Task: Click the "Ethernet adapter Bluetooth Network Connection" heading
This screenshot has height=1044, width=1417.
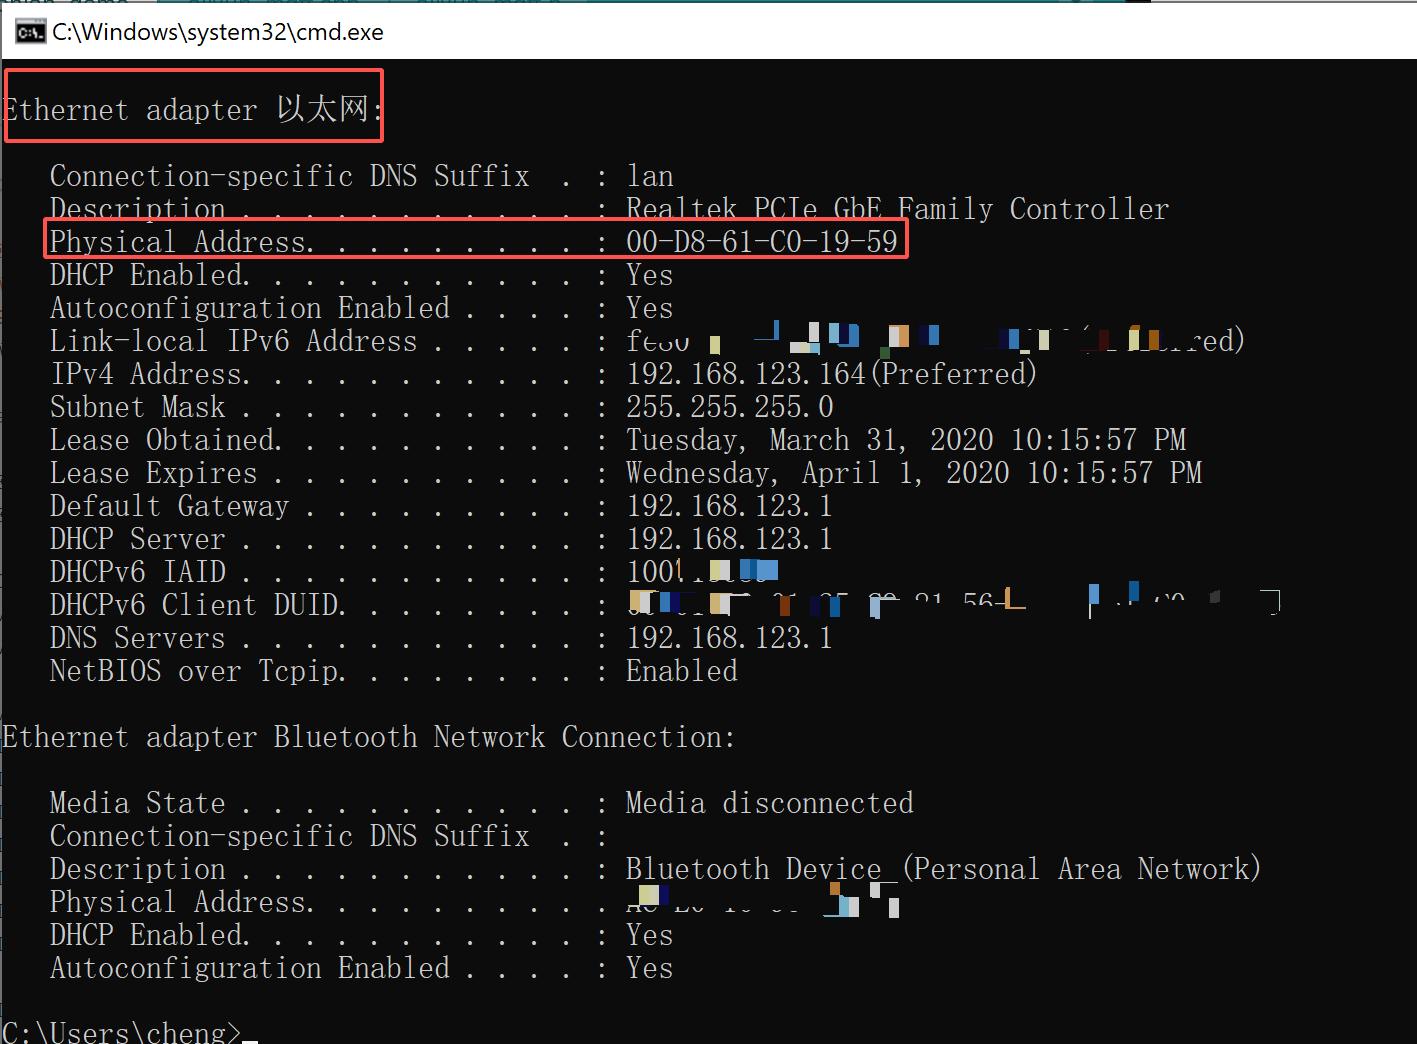Action: 368,737
